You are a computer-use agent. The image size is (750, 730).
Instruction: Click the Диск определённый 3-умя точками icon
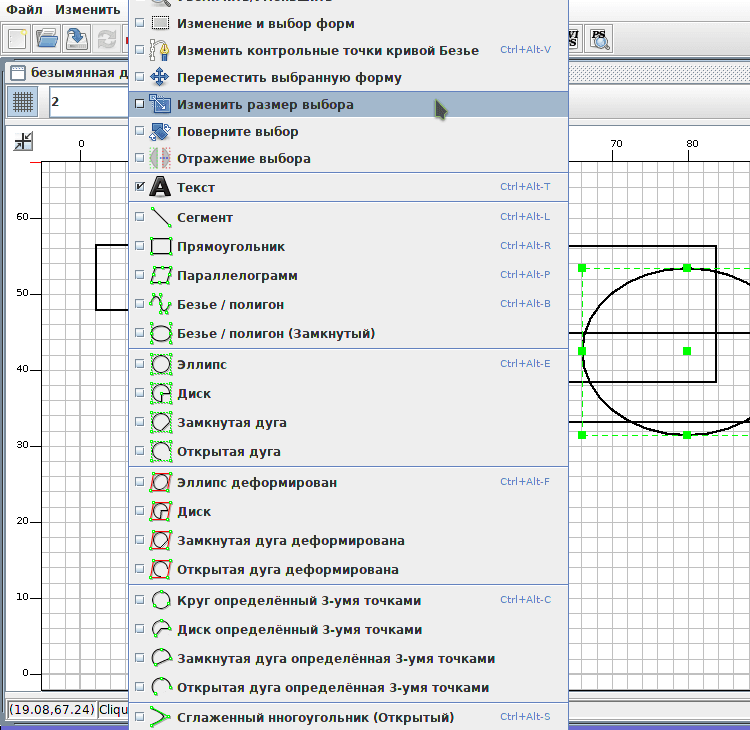[161, 630]
